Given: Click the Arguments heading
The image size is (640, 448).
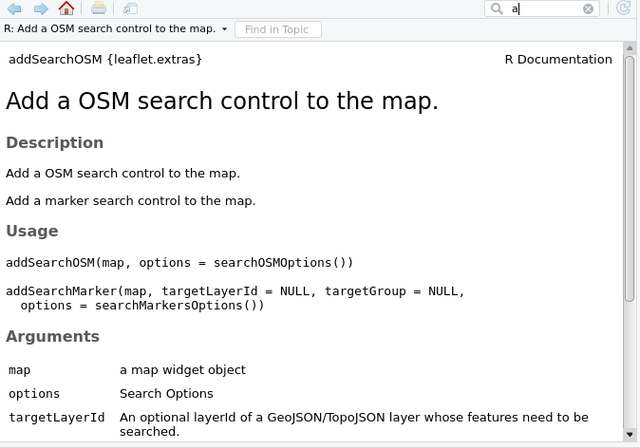Looking at the screenshot, I should pos(53,337).
